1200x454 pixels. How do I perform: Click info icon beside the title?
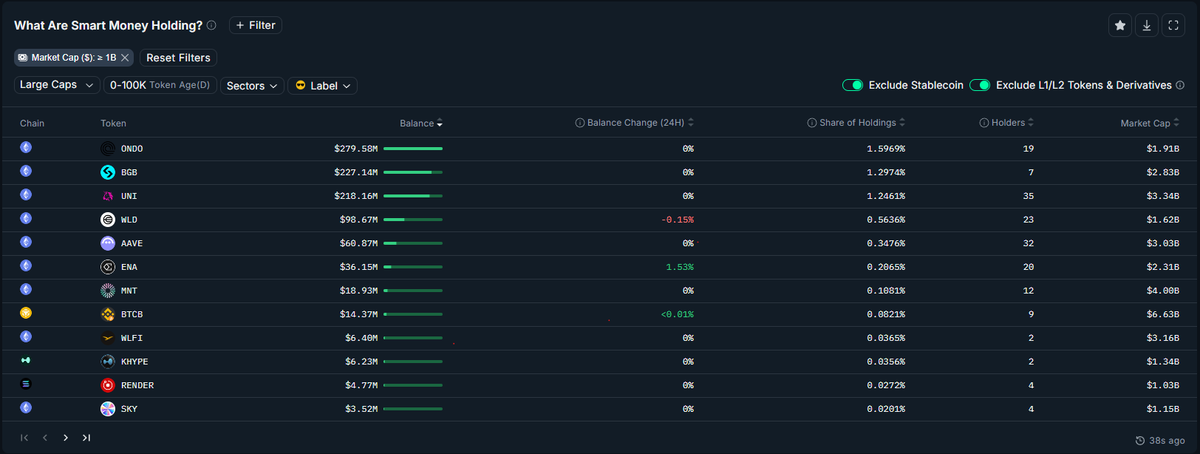point(211,25)
